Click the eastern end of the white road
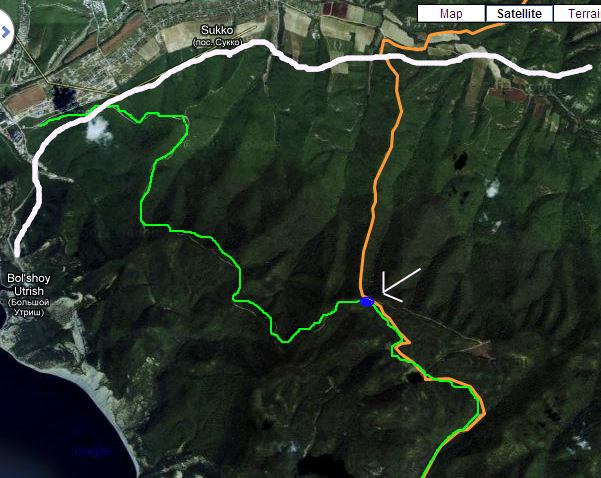The image size is (601, 478). tap(588, 68)
